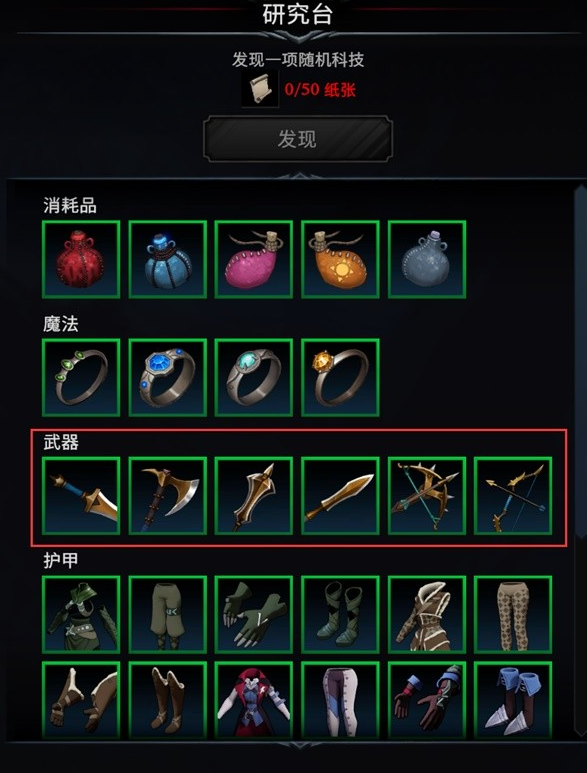The width and height of the screenshot is (587, 773).
Task: Choose the axe weapon icon
Action: pyautogui.click(x=168, y=496)
